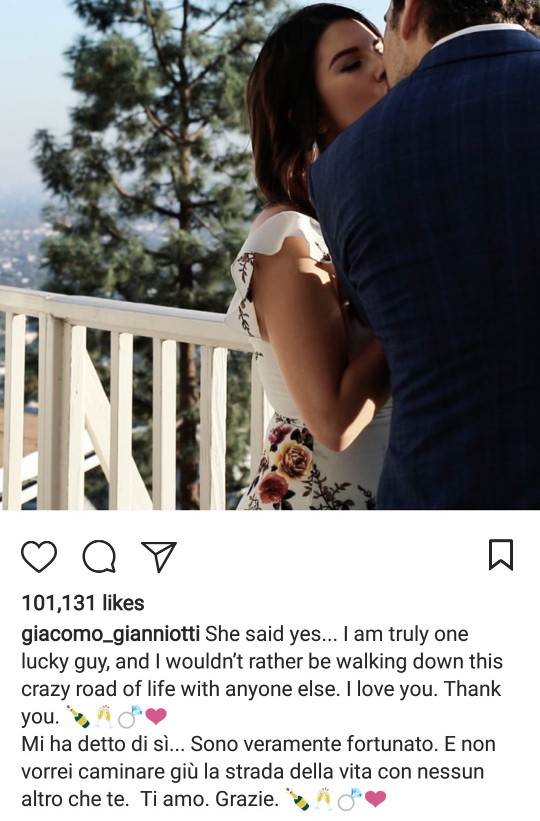Save post with the bookmark icon
The height and width of the screenshot is (821, 540).
click(x=501, y=554)
